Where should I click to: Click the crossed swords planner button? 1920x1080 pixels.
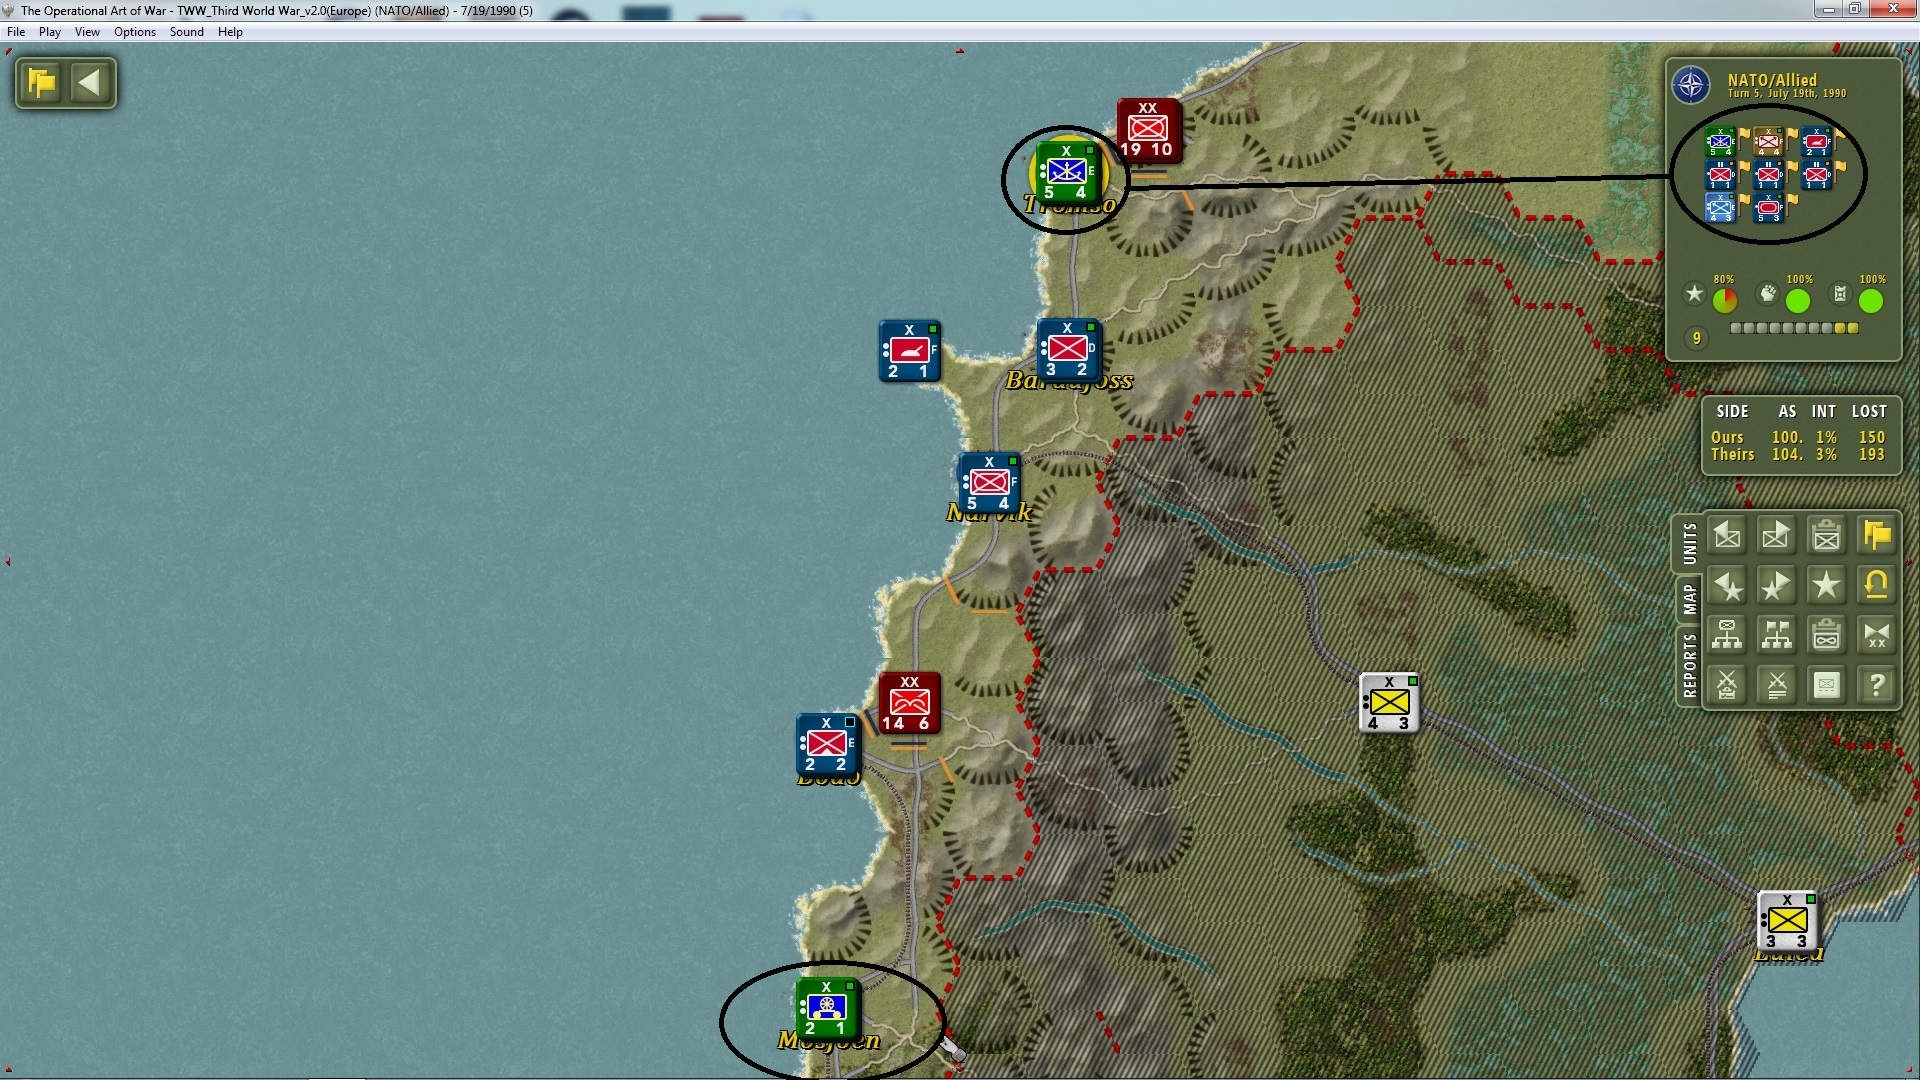pyautogui.click(x=1727, y=686)
